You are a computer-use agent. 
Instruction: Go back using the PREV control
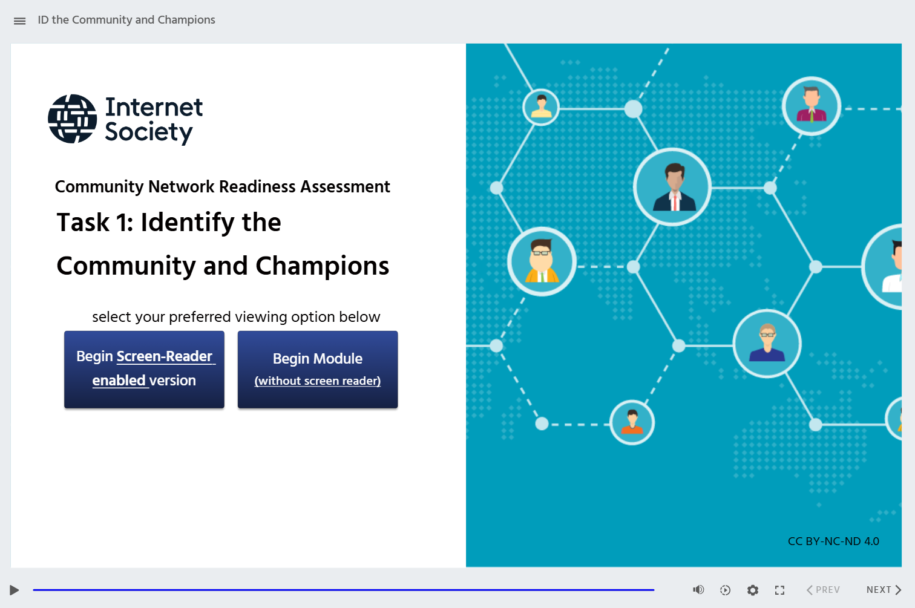(x=822, y=589)
